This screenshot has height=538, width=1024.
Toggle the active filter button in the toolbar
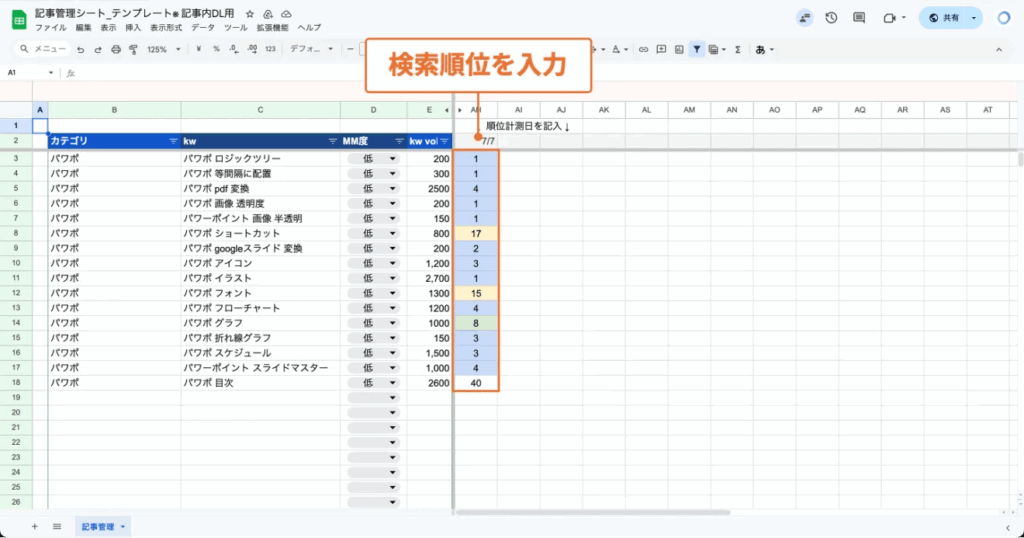[x=697, y=49]
